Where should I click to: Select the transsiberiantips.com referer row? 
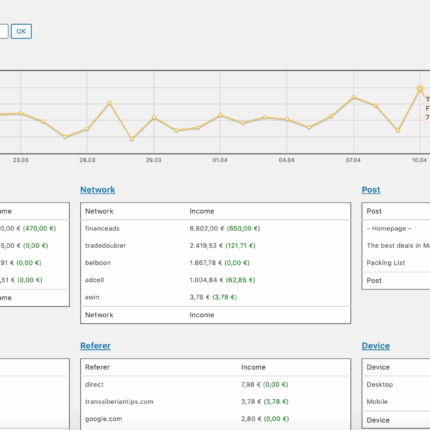pos(215,402)
